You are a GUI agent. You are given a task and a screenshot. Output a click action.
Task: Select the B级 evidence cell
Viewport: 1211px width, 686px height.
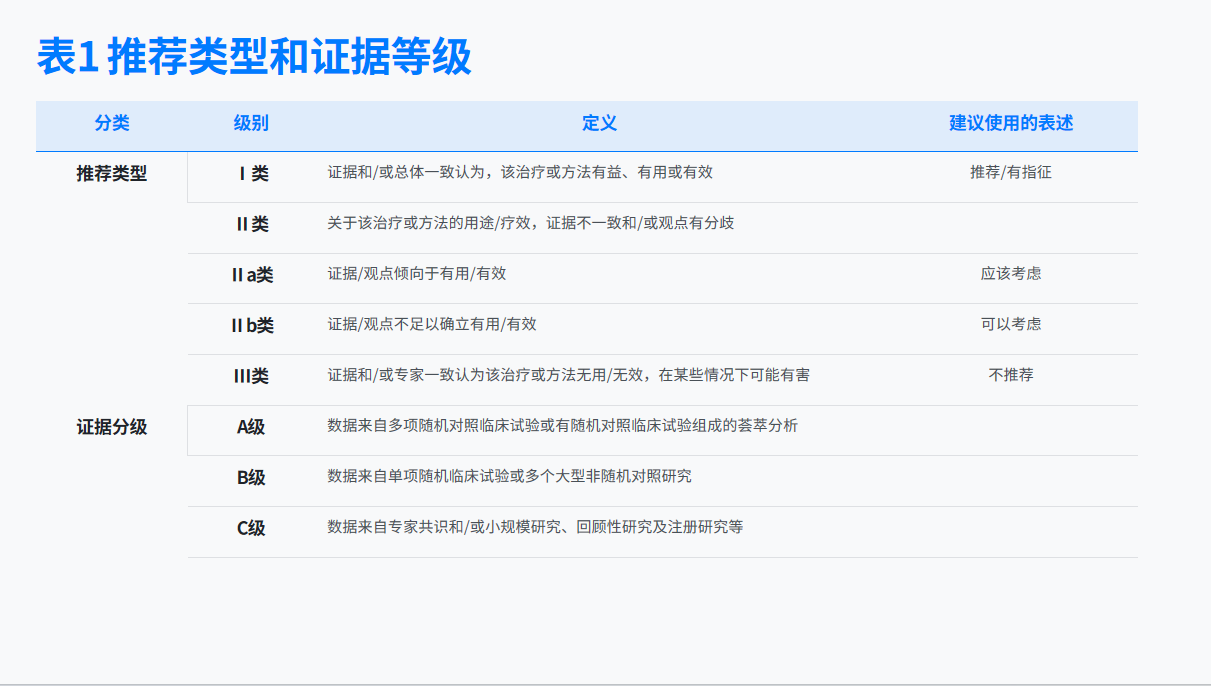251,478
